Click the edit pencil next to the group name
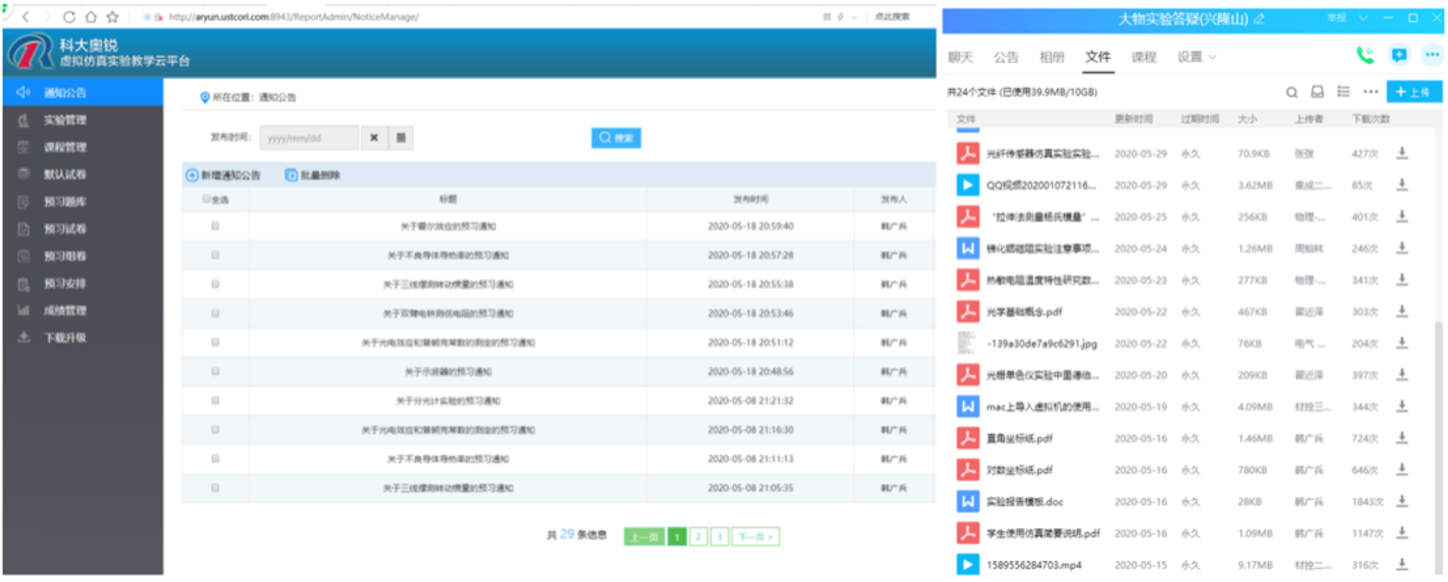This screenshot has width=1448, height=582. pyautogui.click(x=1259, y=19)
